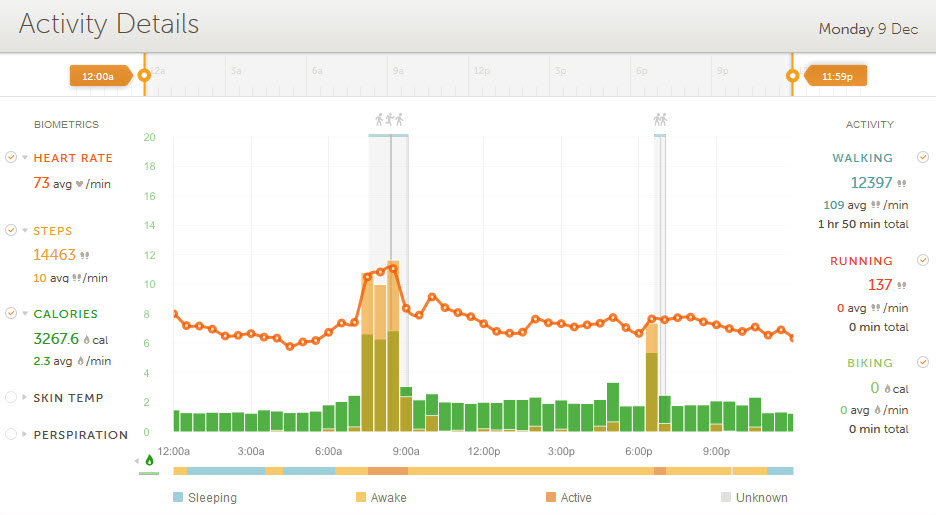
Task: Click the Sleeping legend entry
Action: tap(208, 497)
